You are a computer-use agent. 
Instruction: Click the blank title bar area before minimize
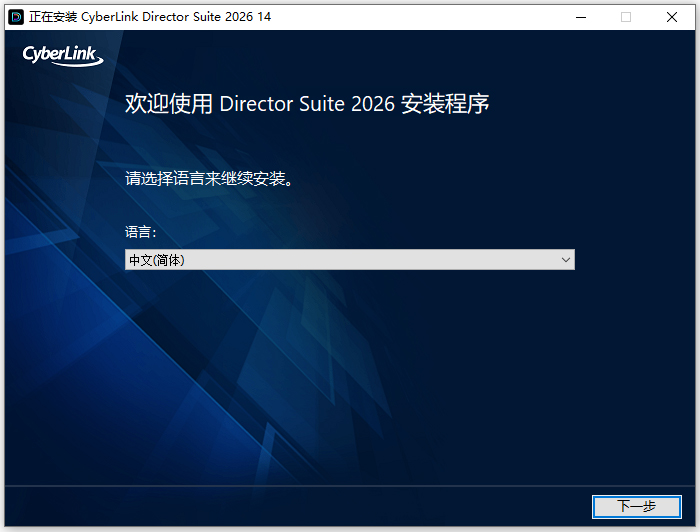(420, 16)
